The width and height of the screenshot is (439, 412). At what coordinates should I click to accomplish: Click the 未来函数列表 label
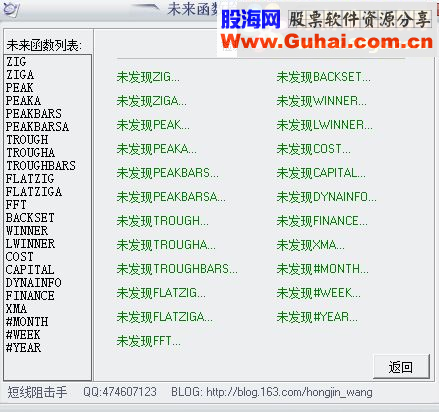(x=44, y=45)
